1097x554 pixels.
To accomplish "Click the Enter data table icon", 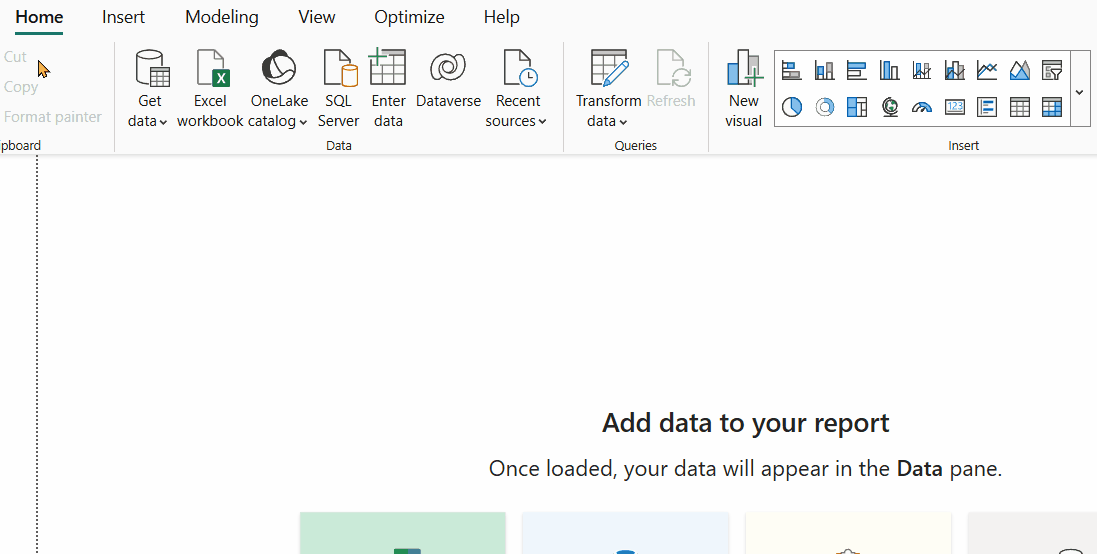I will click(388, 66).
